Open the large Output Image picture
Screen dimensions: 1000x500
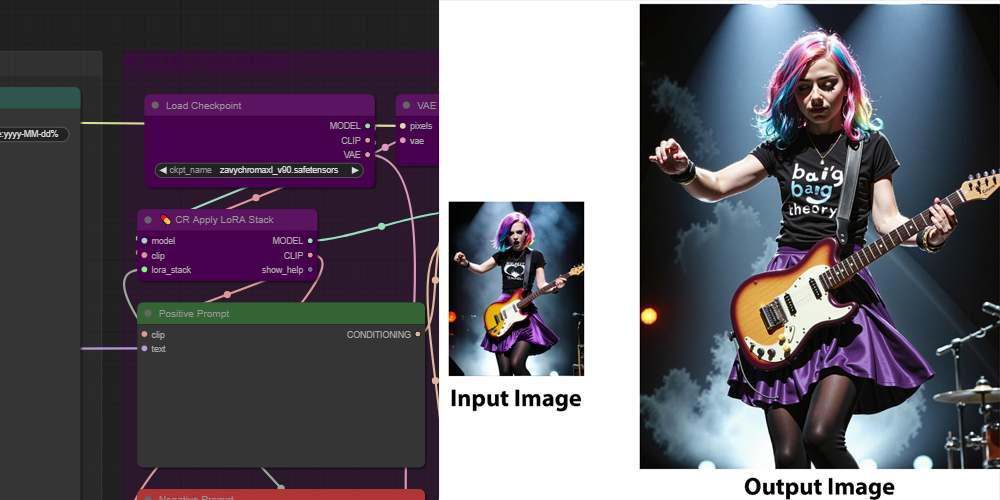pyautogui.click(x=820, y=237)
